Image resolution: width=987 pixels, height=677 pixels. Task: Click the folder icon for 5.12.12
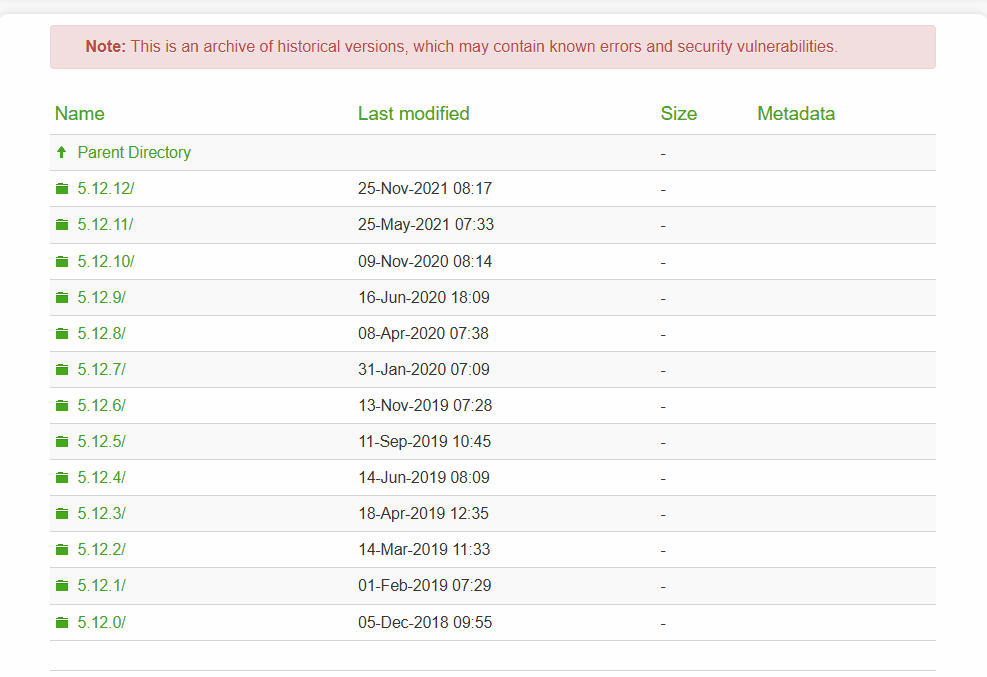coord(62,189)
